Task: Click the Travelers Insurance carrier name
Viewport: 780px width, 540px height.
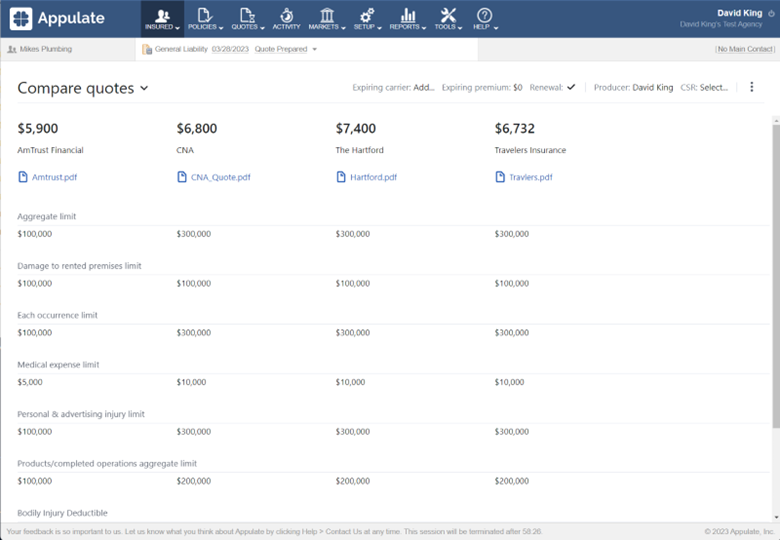Action: pyautogui.click(x=530, y=150)
